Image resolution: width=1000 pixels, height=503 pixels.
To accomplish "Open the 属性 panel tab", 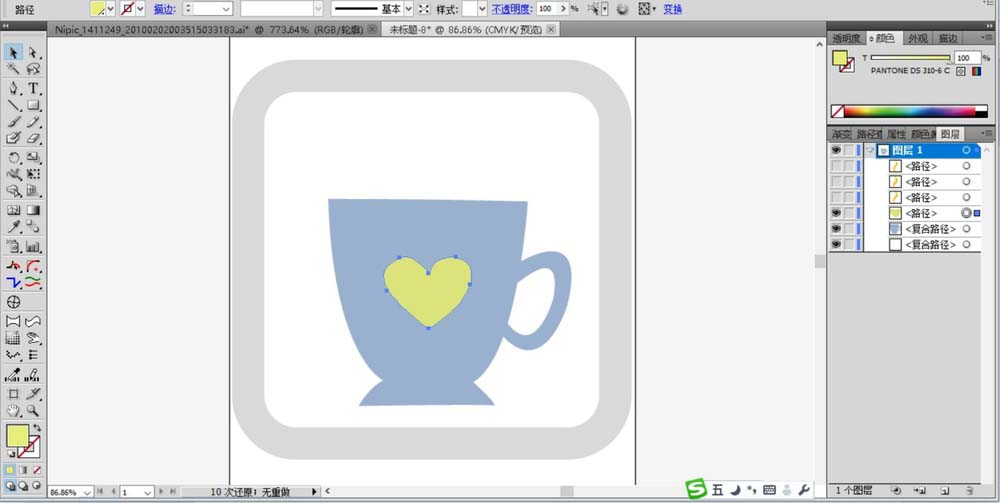I will coord(895,135).
